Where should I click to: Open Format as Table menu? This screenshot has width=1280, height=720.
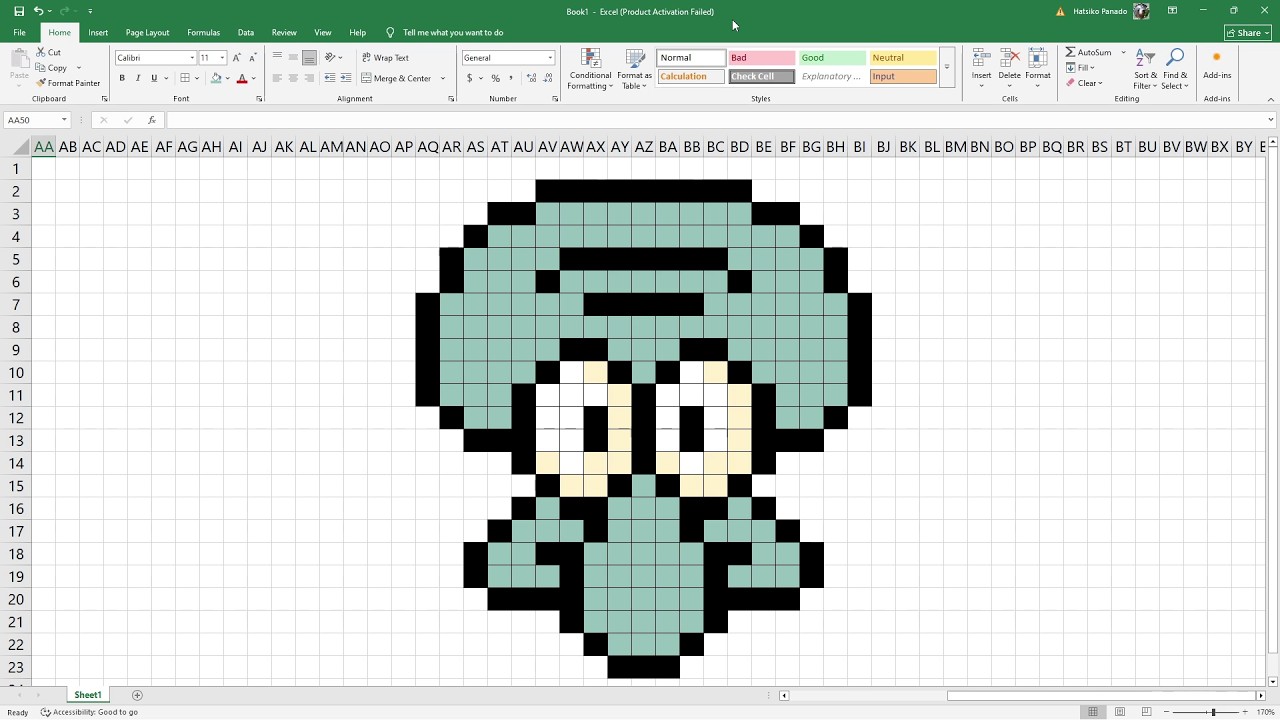[634, 69]
